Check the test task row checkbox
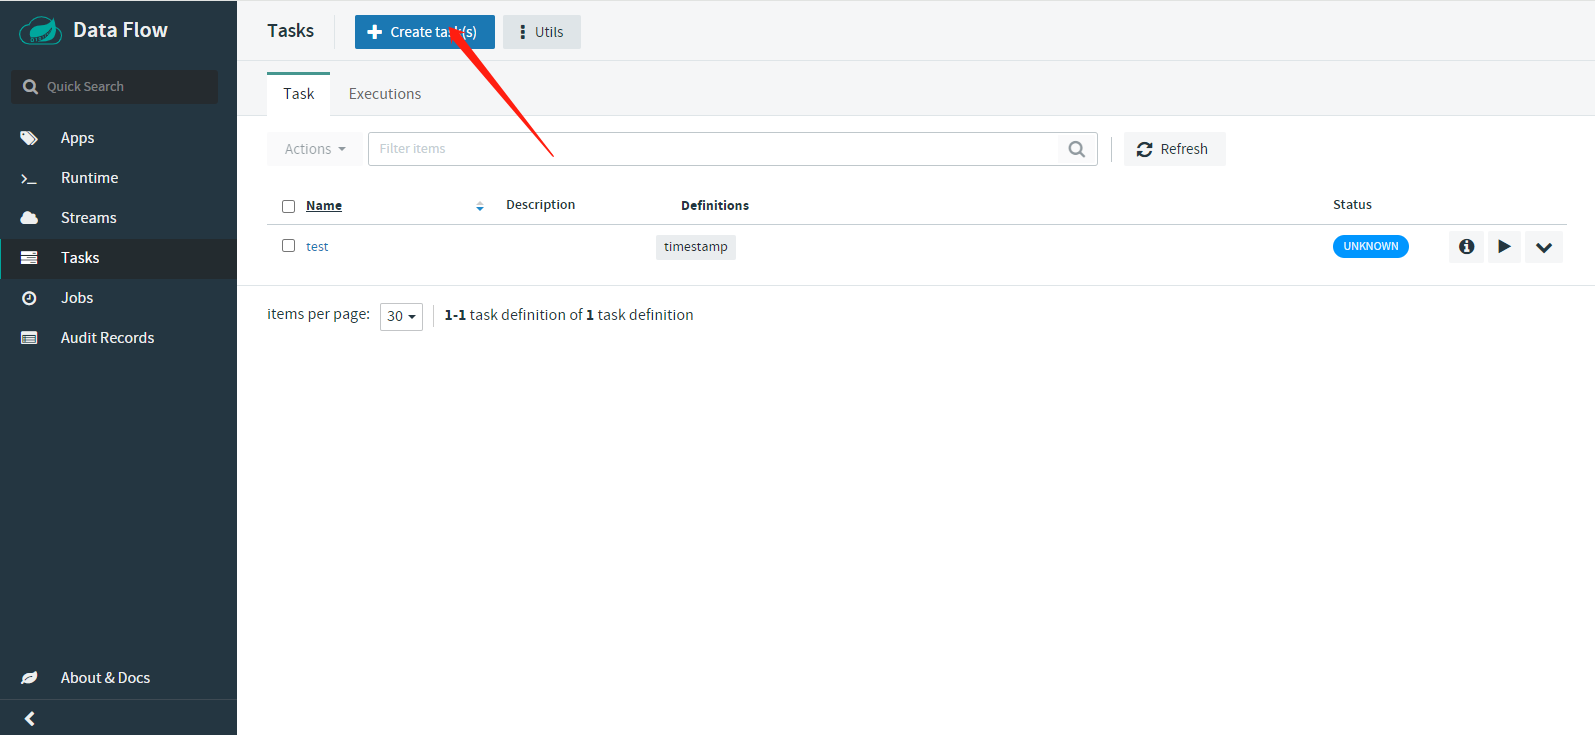The image size is (1595, 735). pos(288,246)
